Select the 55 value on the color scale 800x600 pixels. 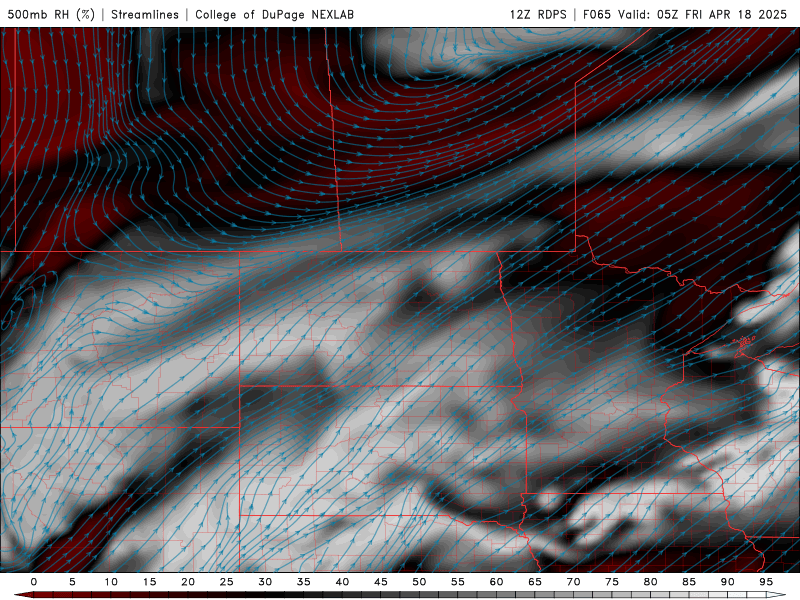458,582
